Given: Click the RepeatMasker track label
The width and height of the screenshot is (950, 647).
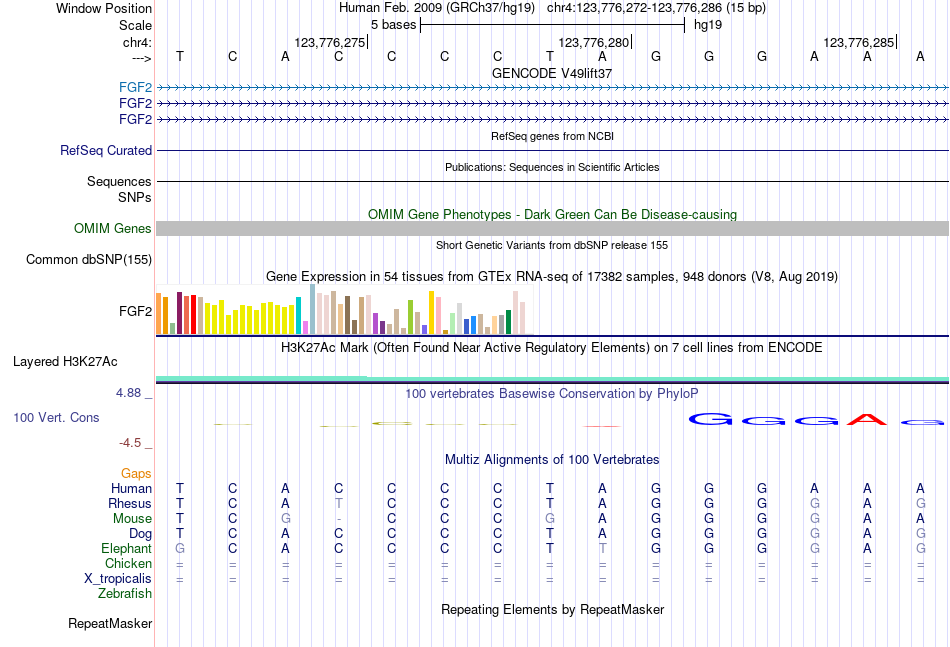Looking at the screenshot, I should pyautogui.click(x=110, y=623).
